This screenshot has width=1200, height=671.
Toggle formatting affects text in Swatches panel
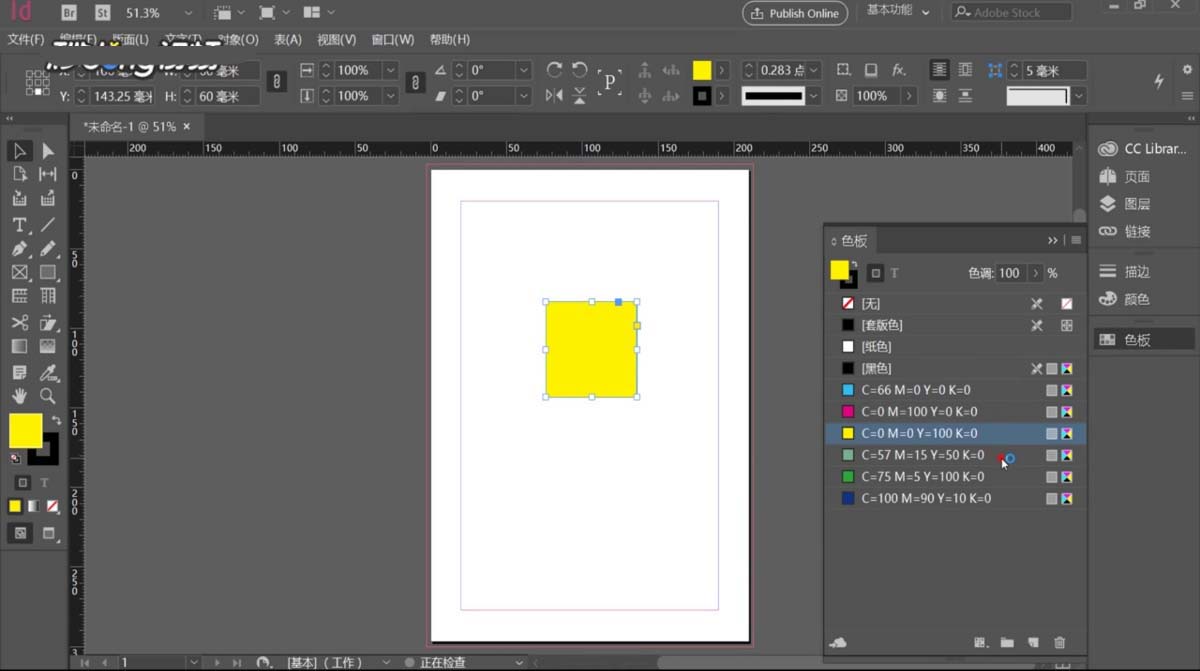(x=895, y=272)
